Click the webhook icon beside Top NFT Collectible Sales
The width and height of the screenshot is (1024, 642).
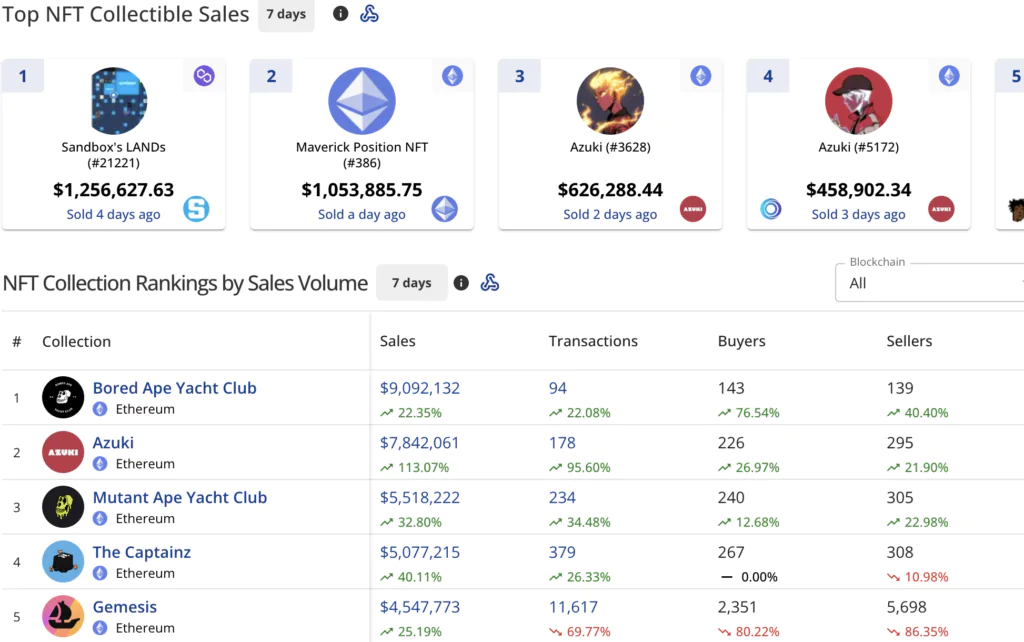click(x=369, y=14)
